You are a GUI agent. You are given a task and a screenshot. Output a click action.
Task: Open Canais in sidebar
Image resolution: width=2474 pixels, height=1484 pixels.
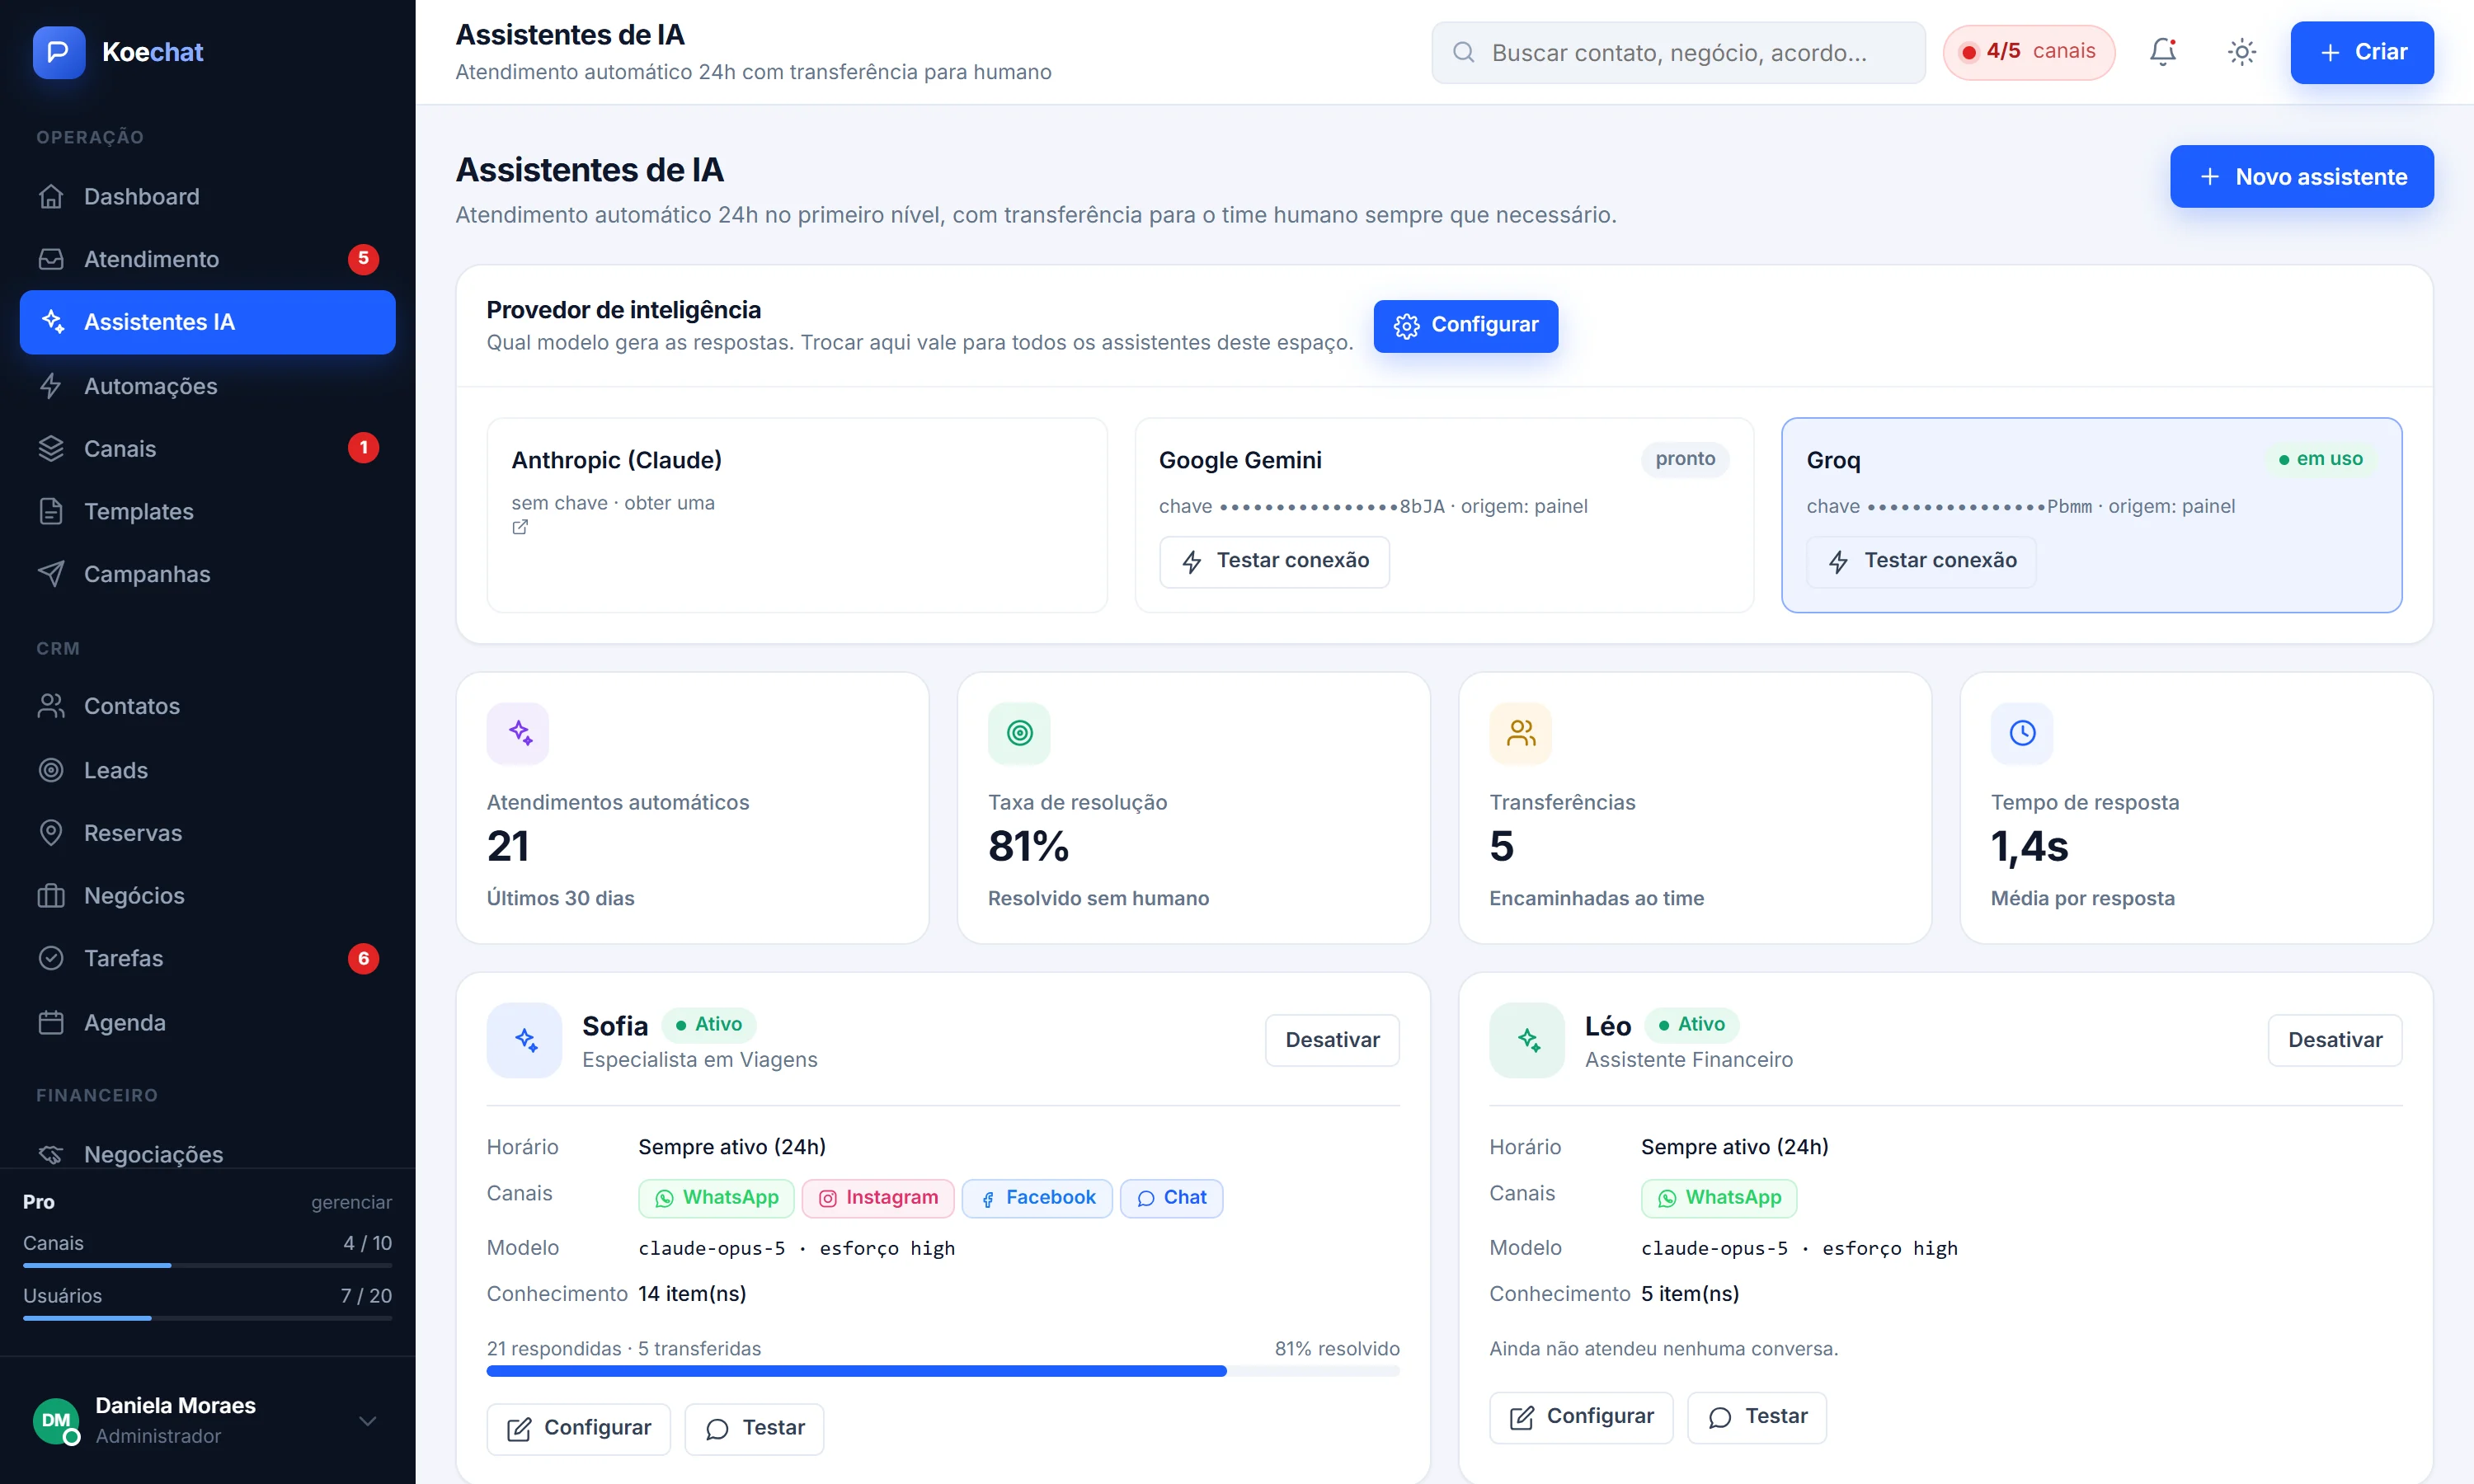[208, 448]
